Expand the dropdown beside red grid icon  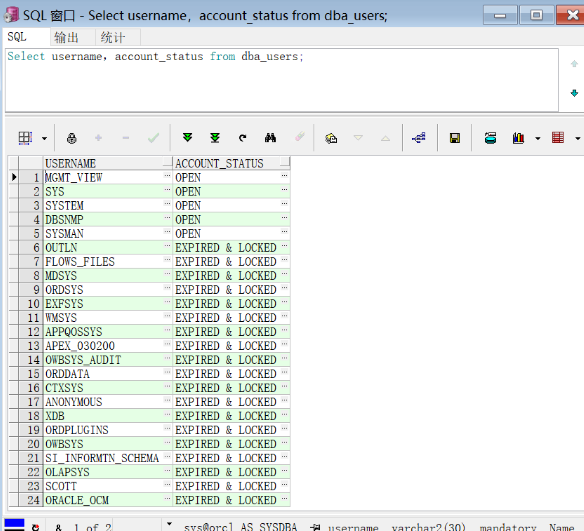[x=577, y=139]
